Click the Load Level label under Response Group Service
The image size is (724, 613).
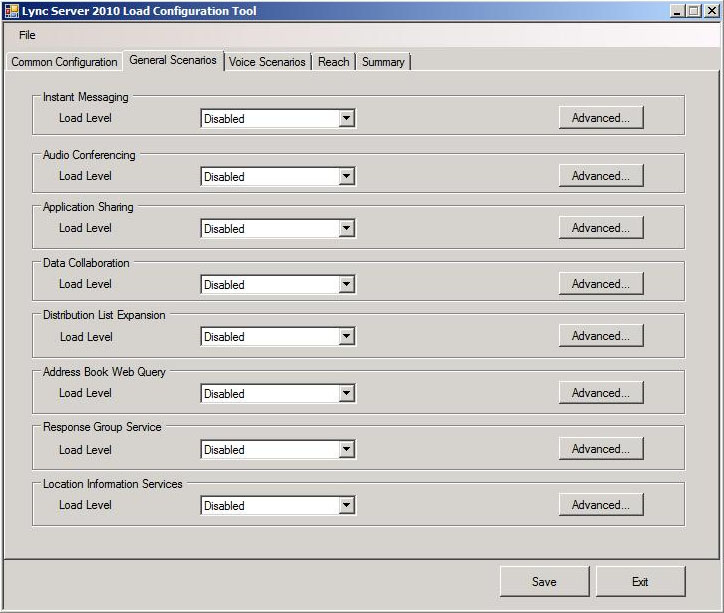pyautogui.click(x=85, y=450)
